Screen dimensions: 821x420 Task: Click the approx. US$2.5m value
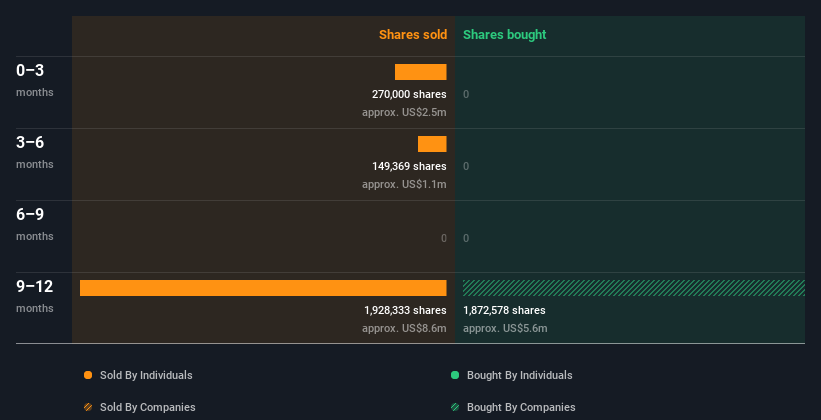coord(404,112)
